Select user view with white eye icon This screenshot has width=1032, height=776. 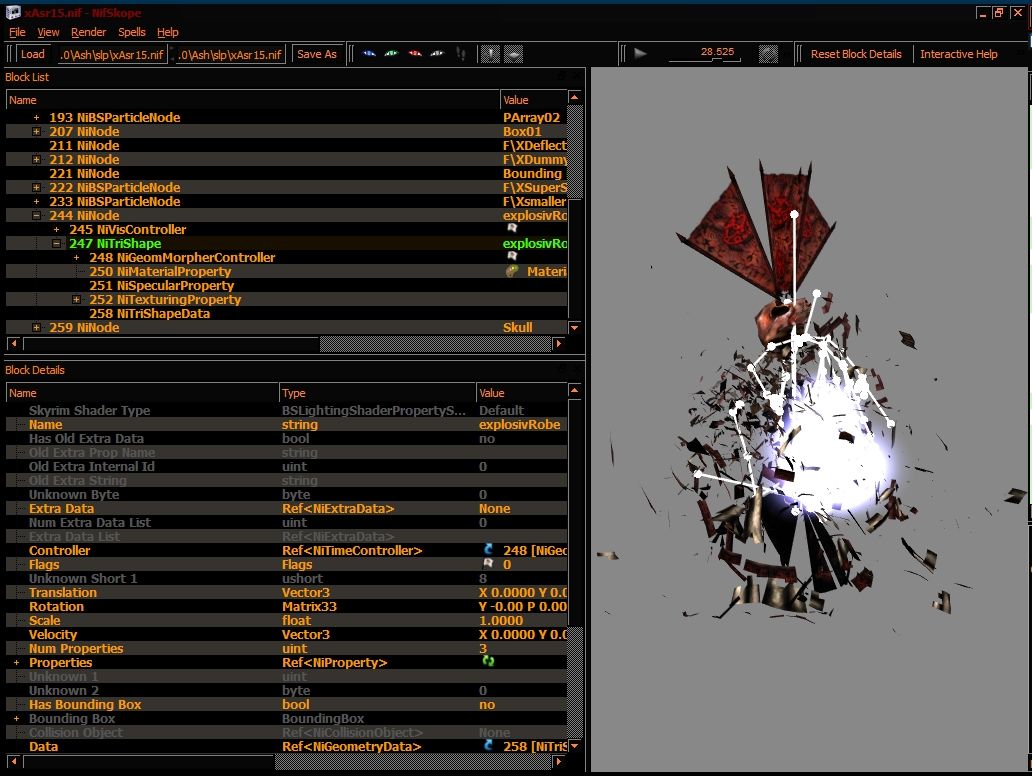point(437,54)
